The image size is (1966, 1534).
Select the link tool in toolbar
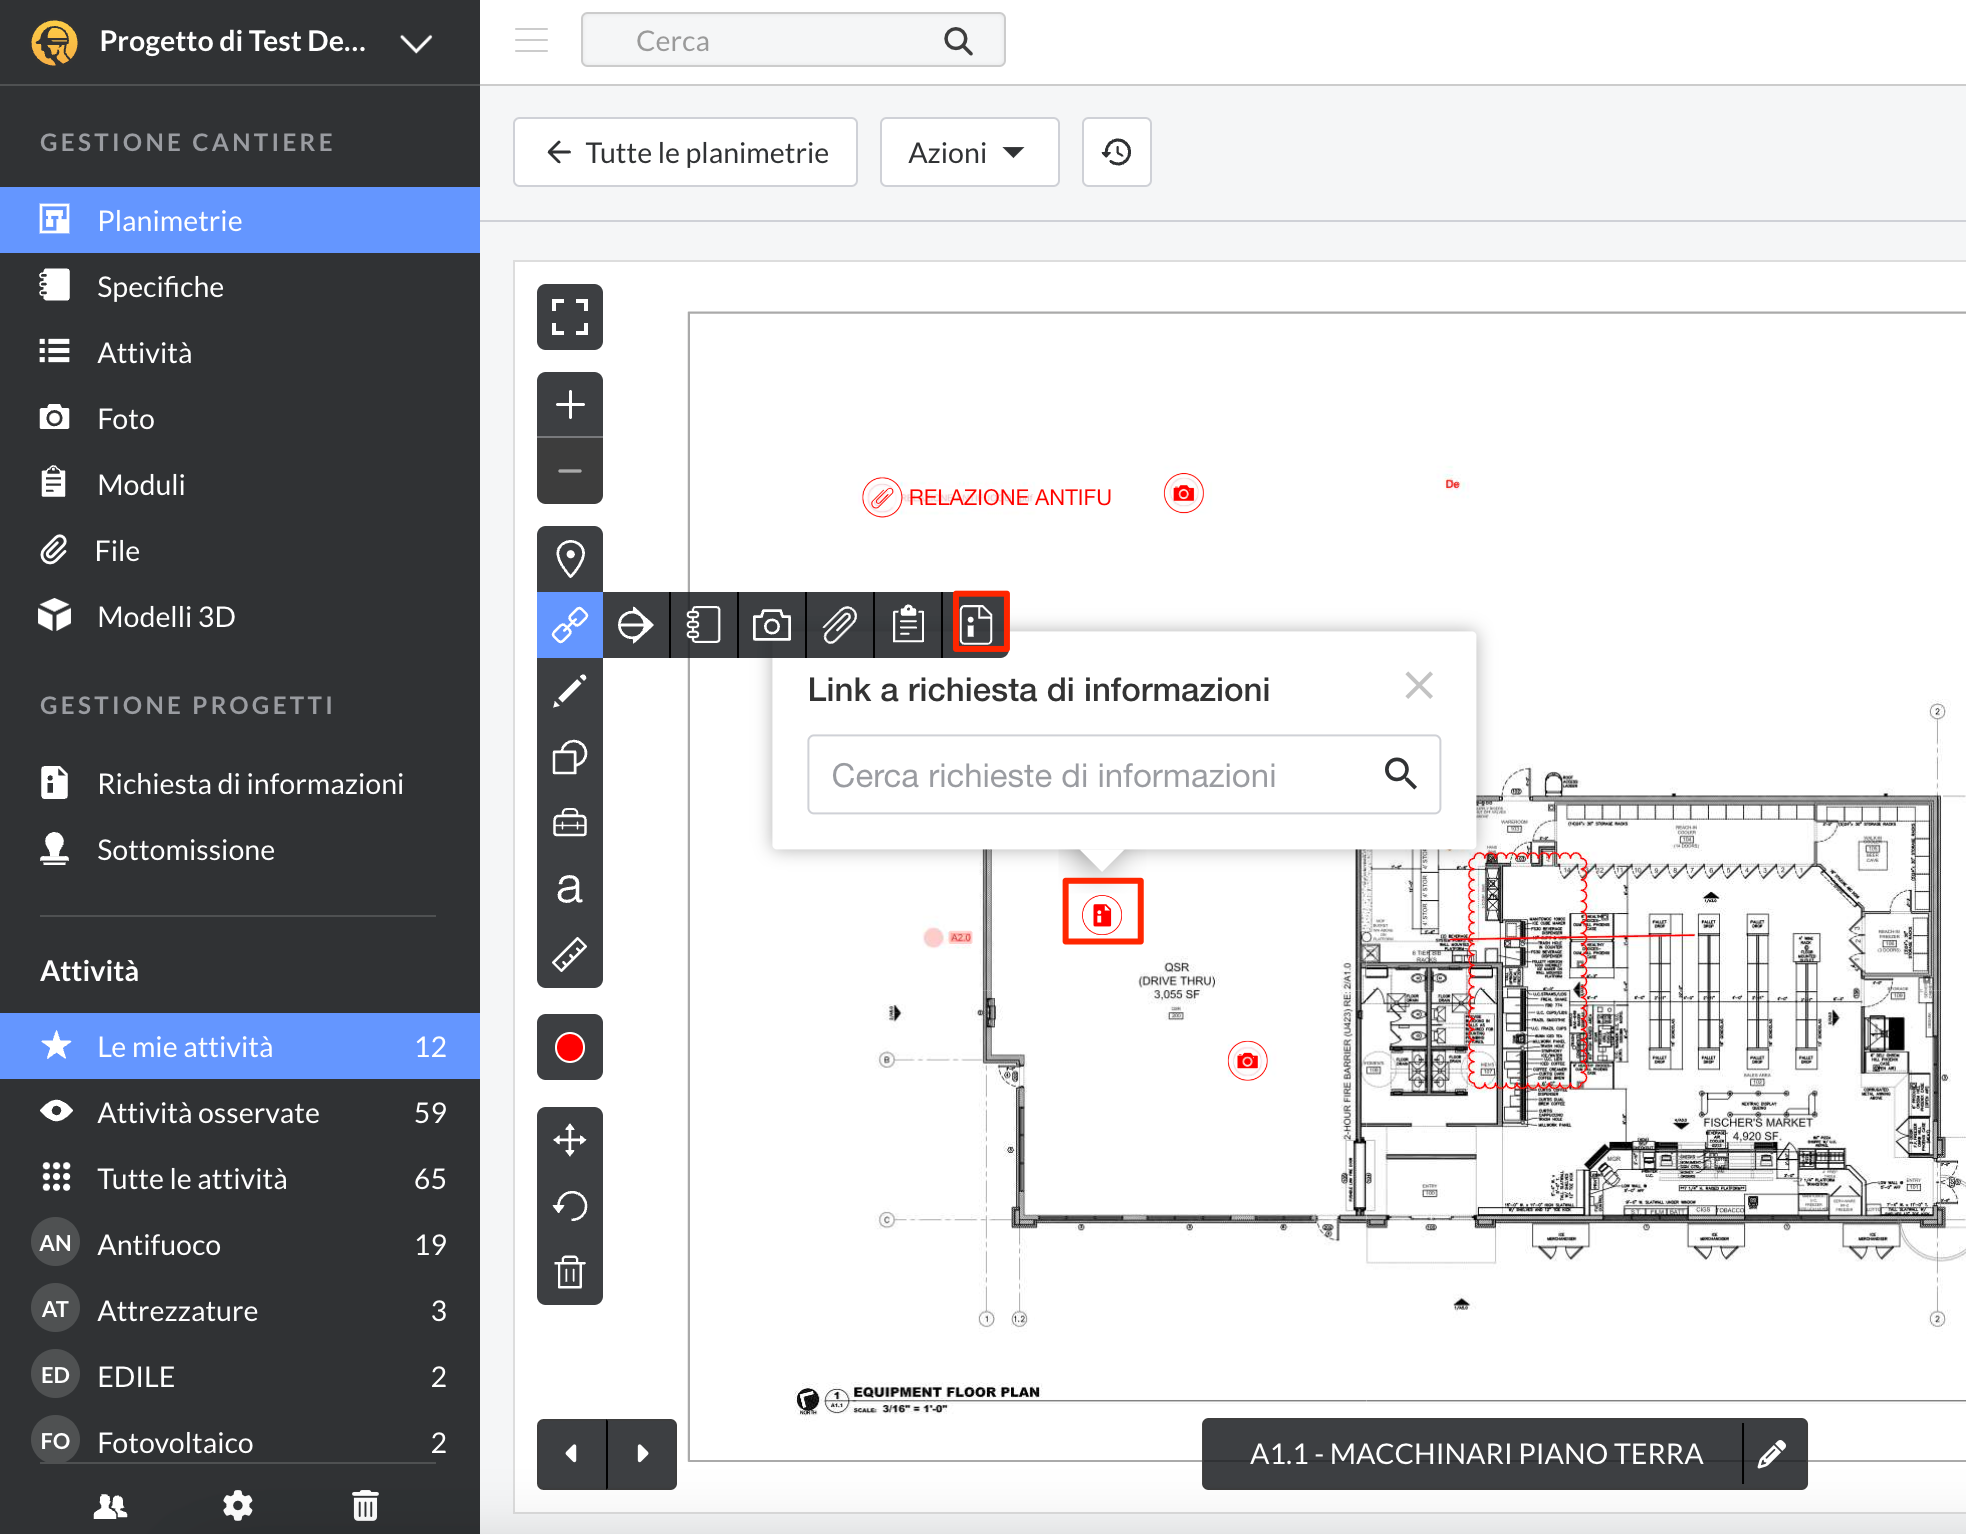(x=570, y=625)
